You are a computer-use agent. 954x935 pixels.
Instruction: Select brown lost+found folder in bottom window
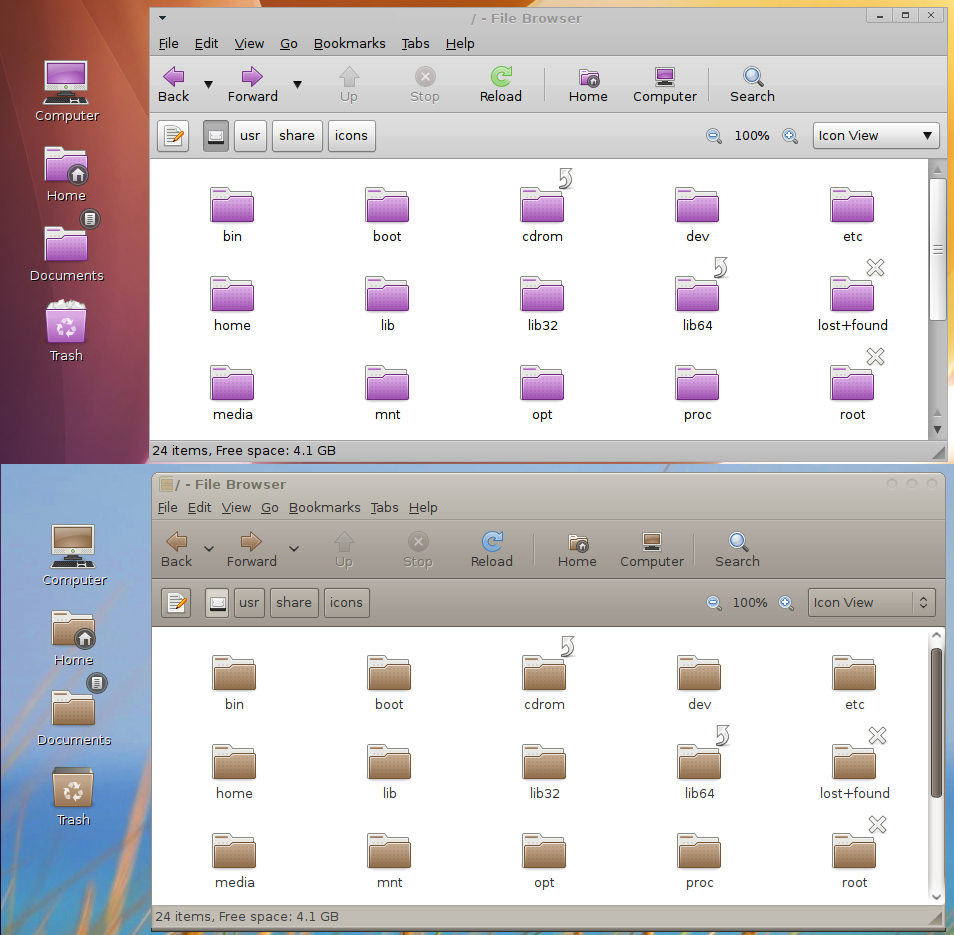point(854,762)
